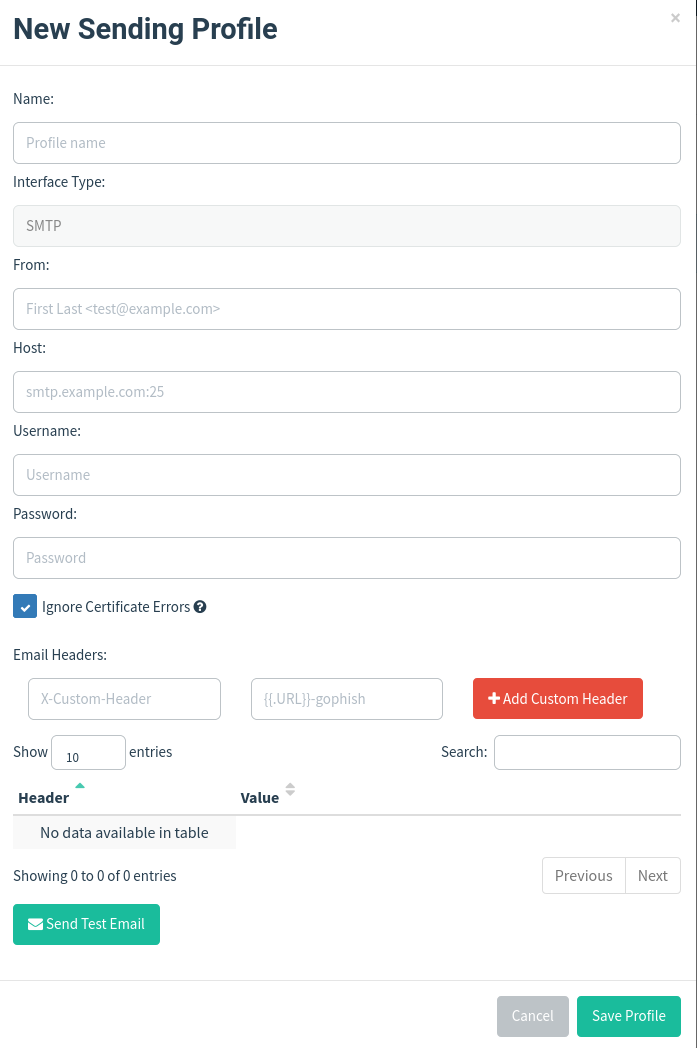Cancel the new sending profile
This screenshot has height=1048, width=697.
tap(532, 1016)
